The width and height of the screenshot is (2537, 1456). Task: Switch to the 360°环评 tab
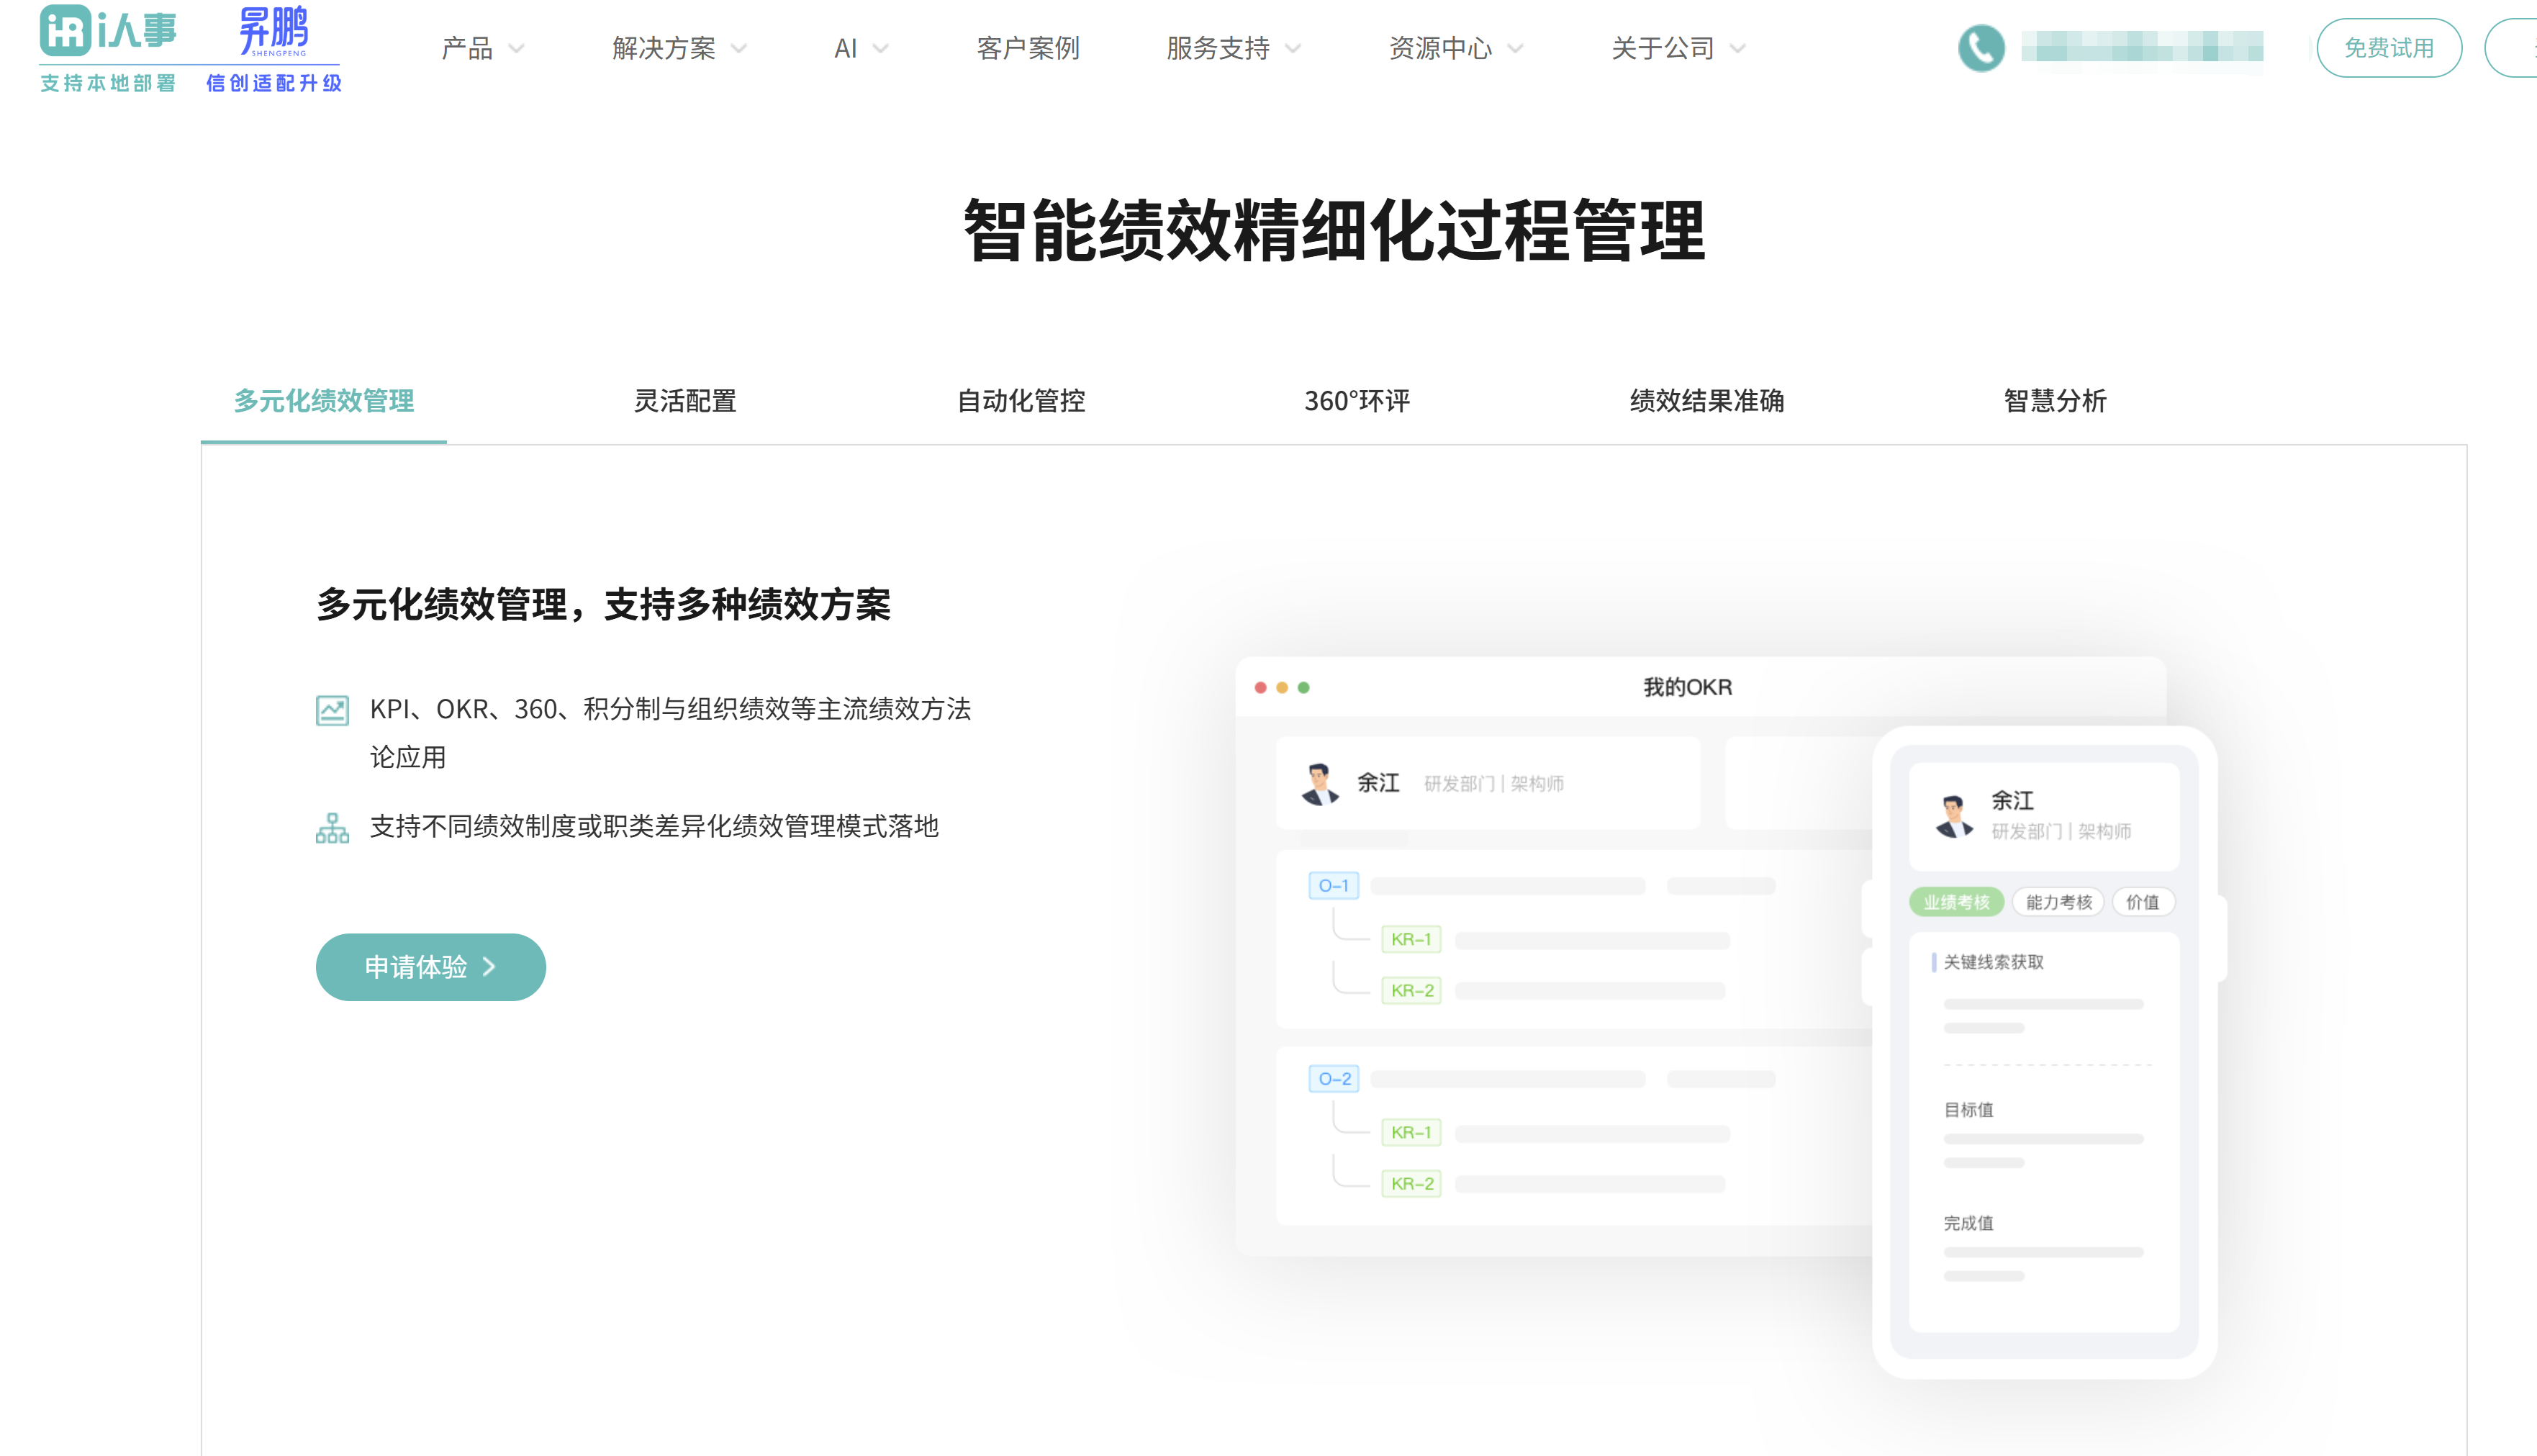1356,401
